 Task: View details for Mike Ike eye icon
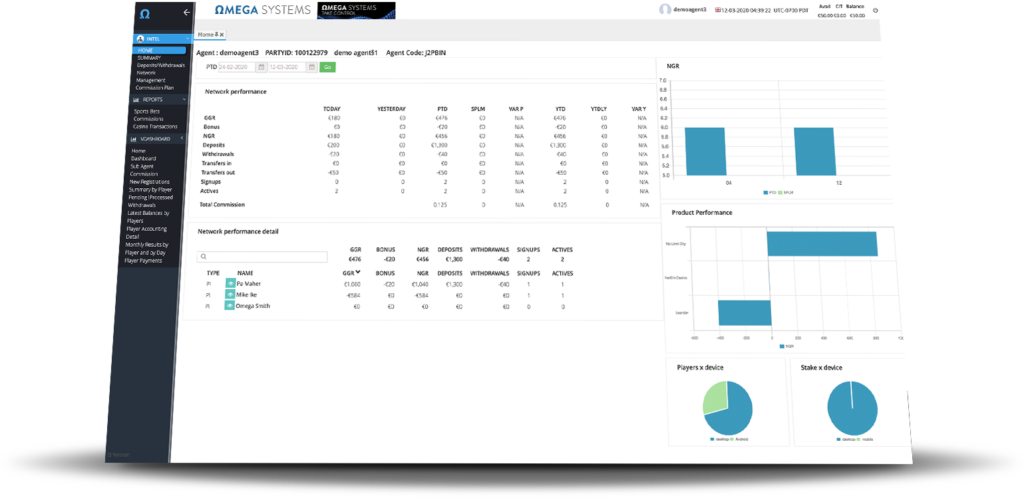point(230,294)
